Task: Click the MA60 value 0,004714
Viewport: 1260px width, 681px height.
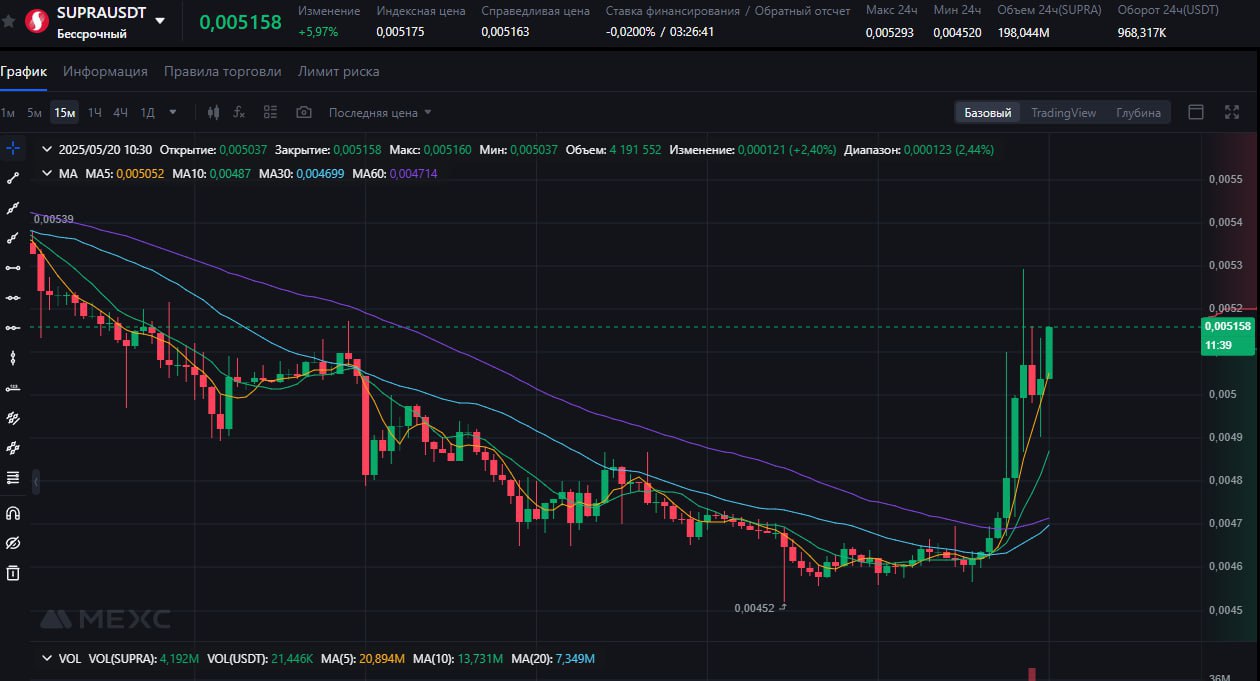Action: (413, 173)
